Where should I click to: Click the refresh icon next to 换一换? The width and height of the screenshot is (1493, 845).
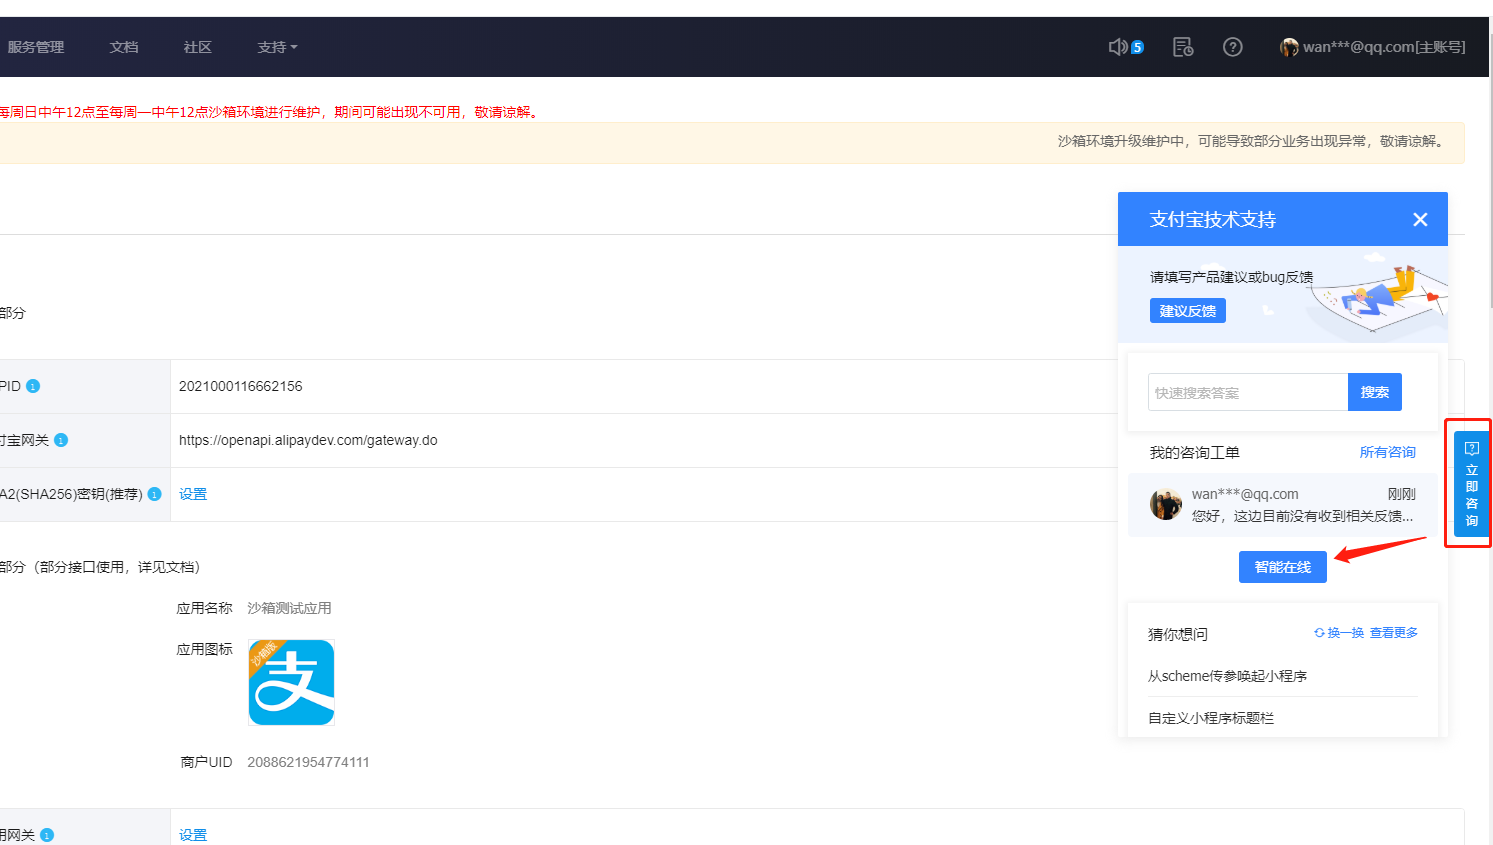pos(1319,633)
